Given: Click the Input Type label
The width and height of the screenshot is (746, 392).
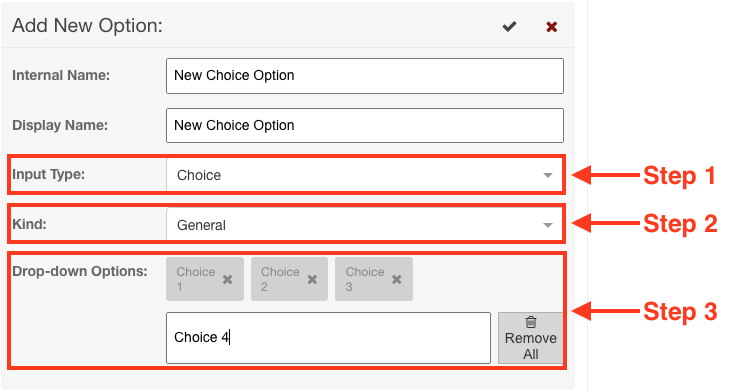Looking at the screenshot, I should click(x=49, y=175).
